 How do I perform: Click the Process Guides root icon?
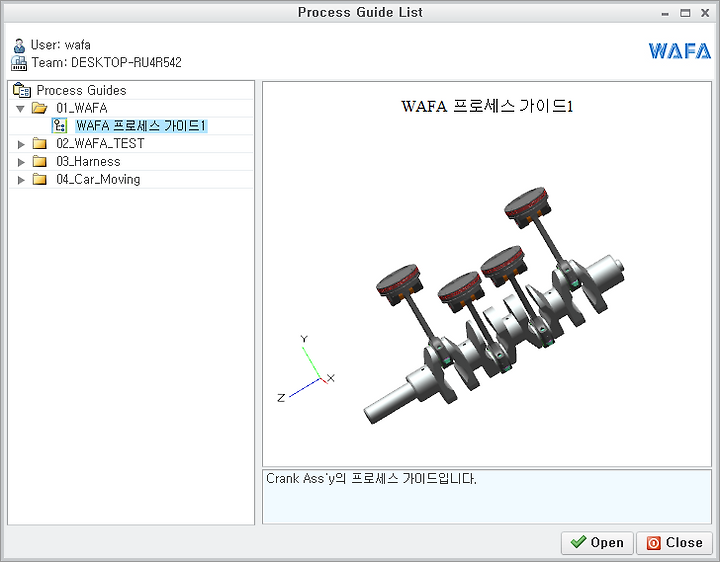coord(22,90)
